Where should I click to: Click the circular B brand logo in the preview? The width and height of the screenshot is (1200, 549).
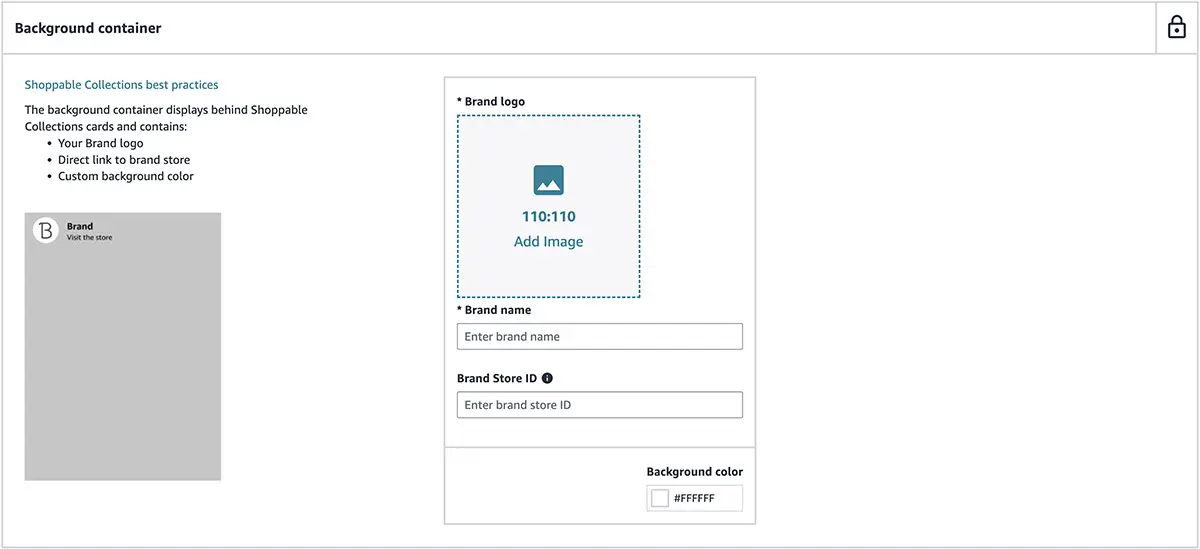[x=46, y=231]
